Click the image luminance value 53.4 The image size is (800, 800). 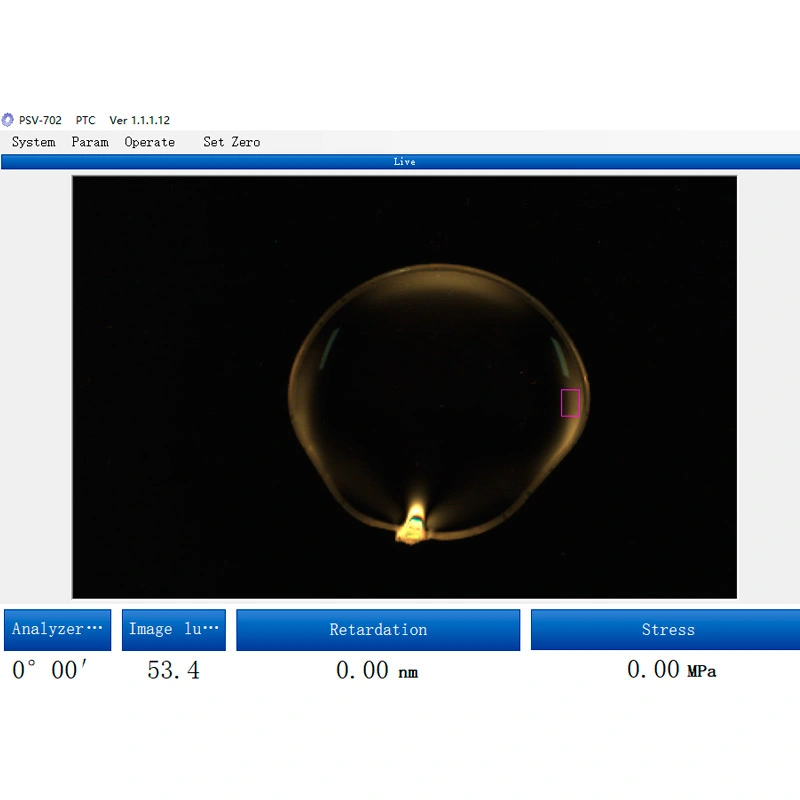point(173,670)
